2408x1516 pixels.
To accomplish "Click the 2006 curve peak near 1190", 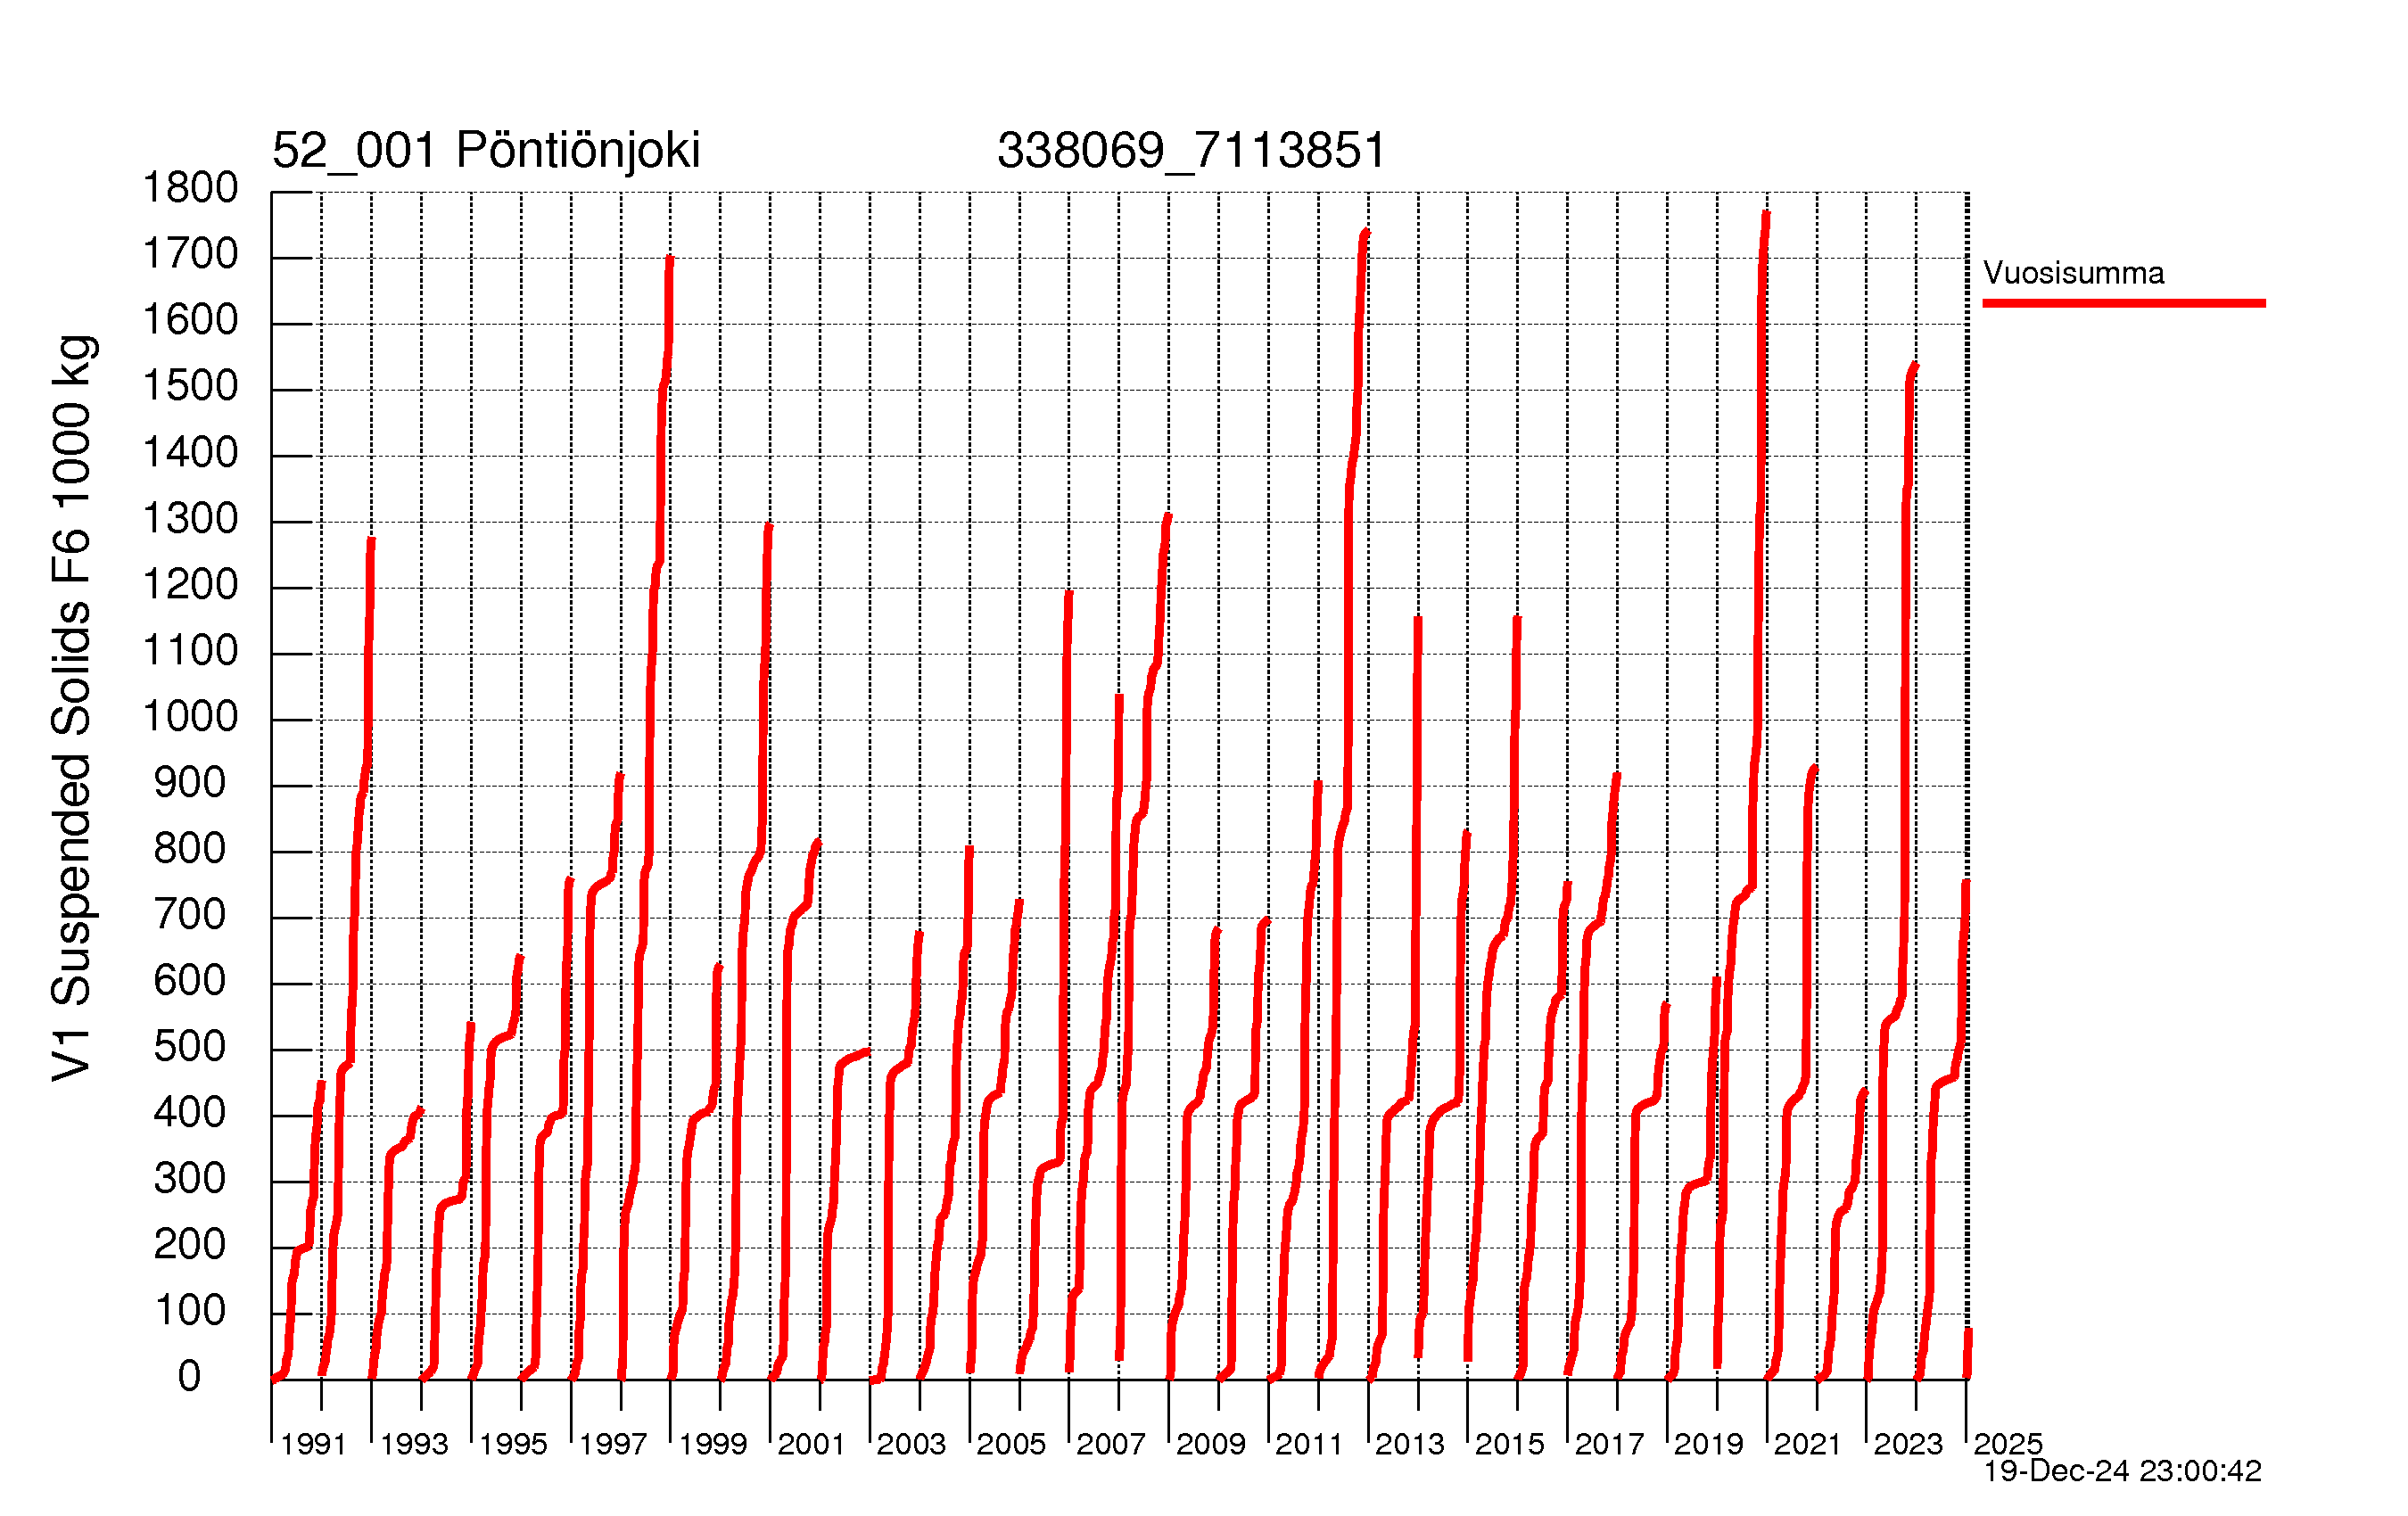I will click(1069, 594).
